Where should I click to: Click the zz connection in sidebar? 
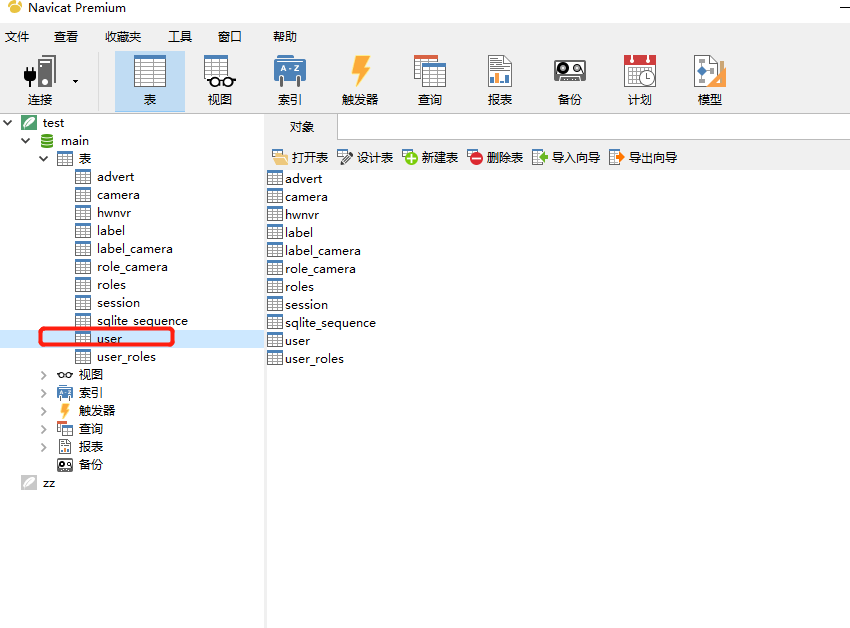46,482
